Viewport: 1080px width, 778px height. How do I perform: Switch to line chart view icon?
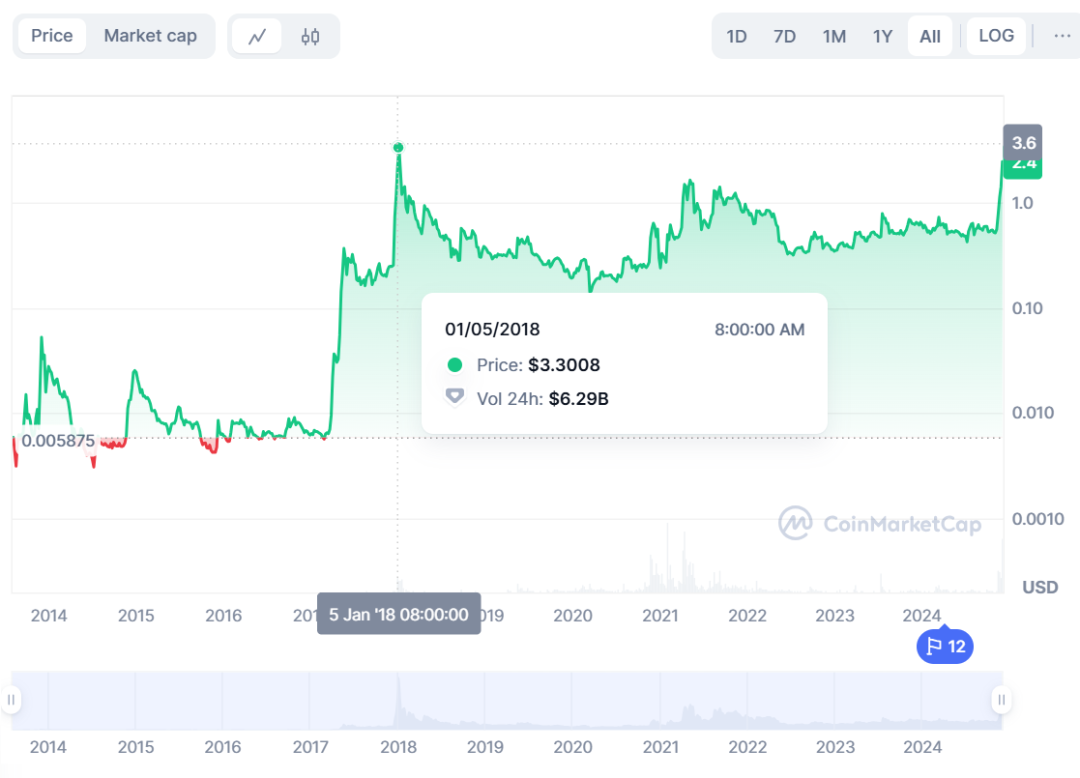pos(258,37)
